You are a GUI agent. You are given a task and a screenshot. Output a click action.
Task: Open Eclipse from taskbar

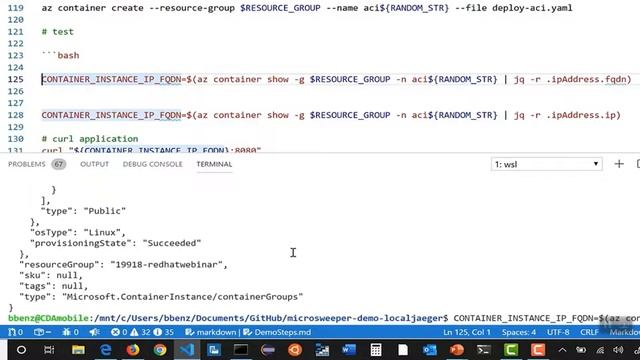tap(268, 350)
